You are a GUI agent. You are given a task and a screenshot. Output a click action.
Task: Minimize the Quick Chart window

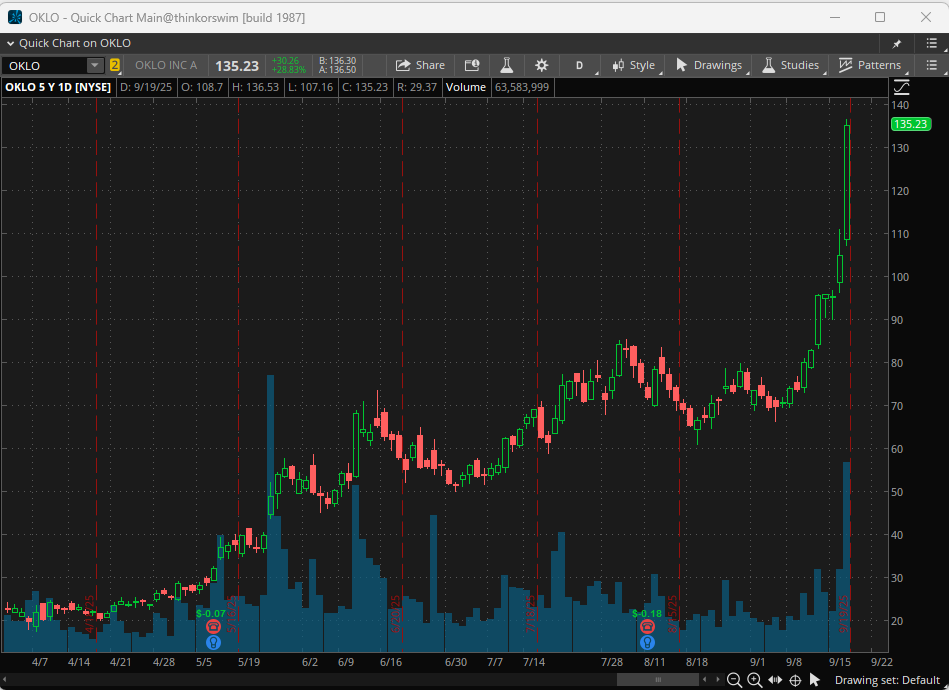point(835,17)
